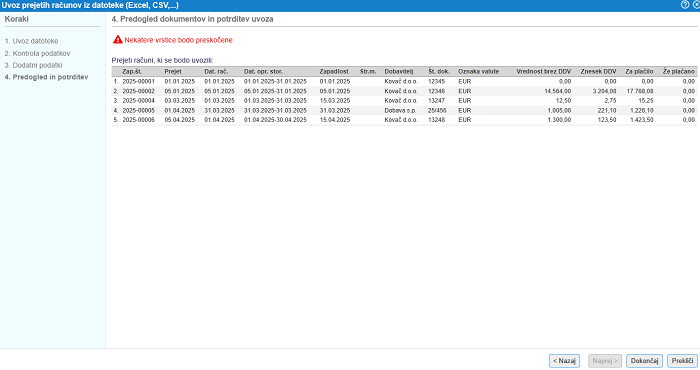Click the Za plačilo column header
This screenshot has width=700, height=370.
pos(639,71)
